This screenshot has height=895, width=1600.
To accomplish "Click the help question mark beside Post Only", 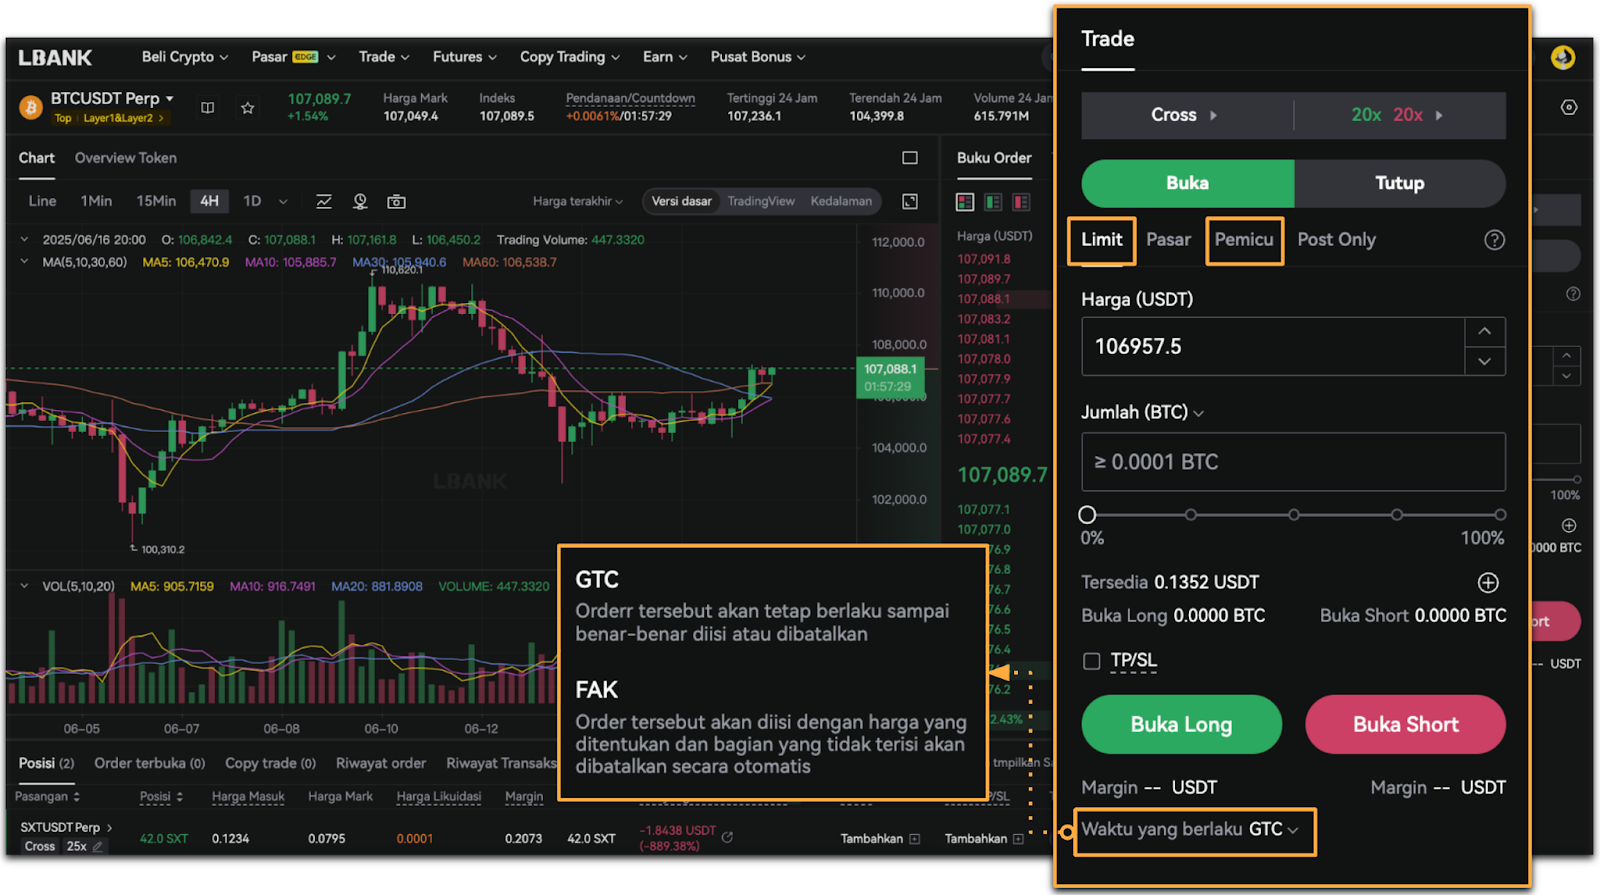I will coord(1494,240).
